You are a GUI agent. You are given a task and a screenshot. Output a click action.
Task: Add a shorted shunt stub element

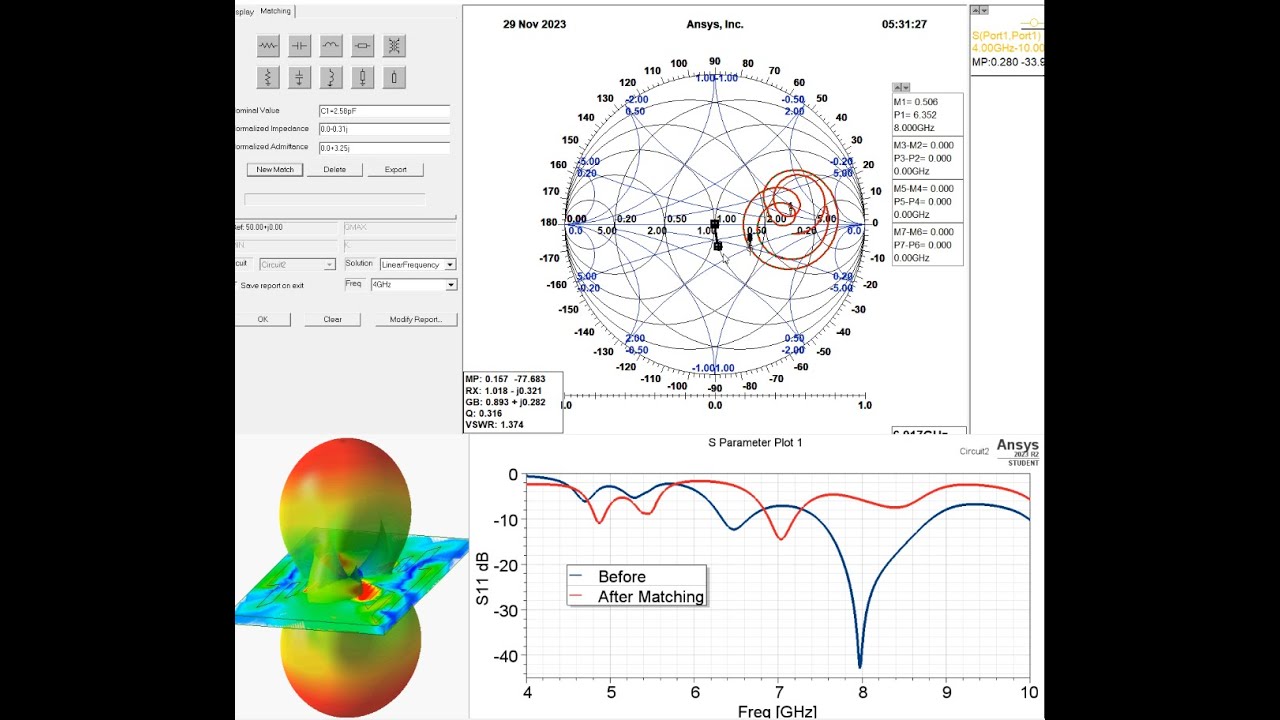pos(363,77)
